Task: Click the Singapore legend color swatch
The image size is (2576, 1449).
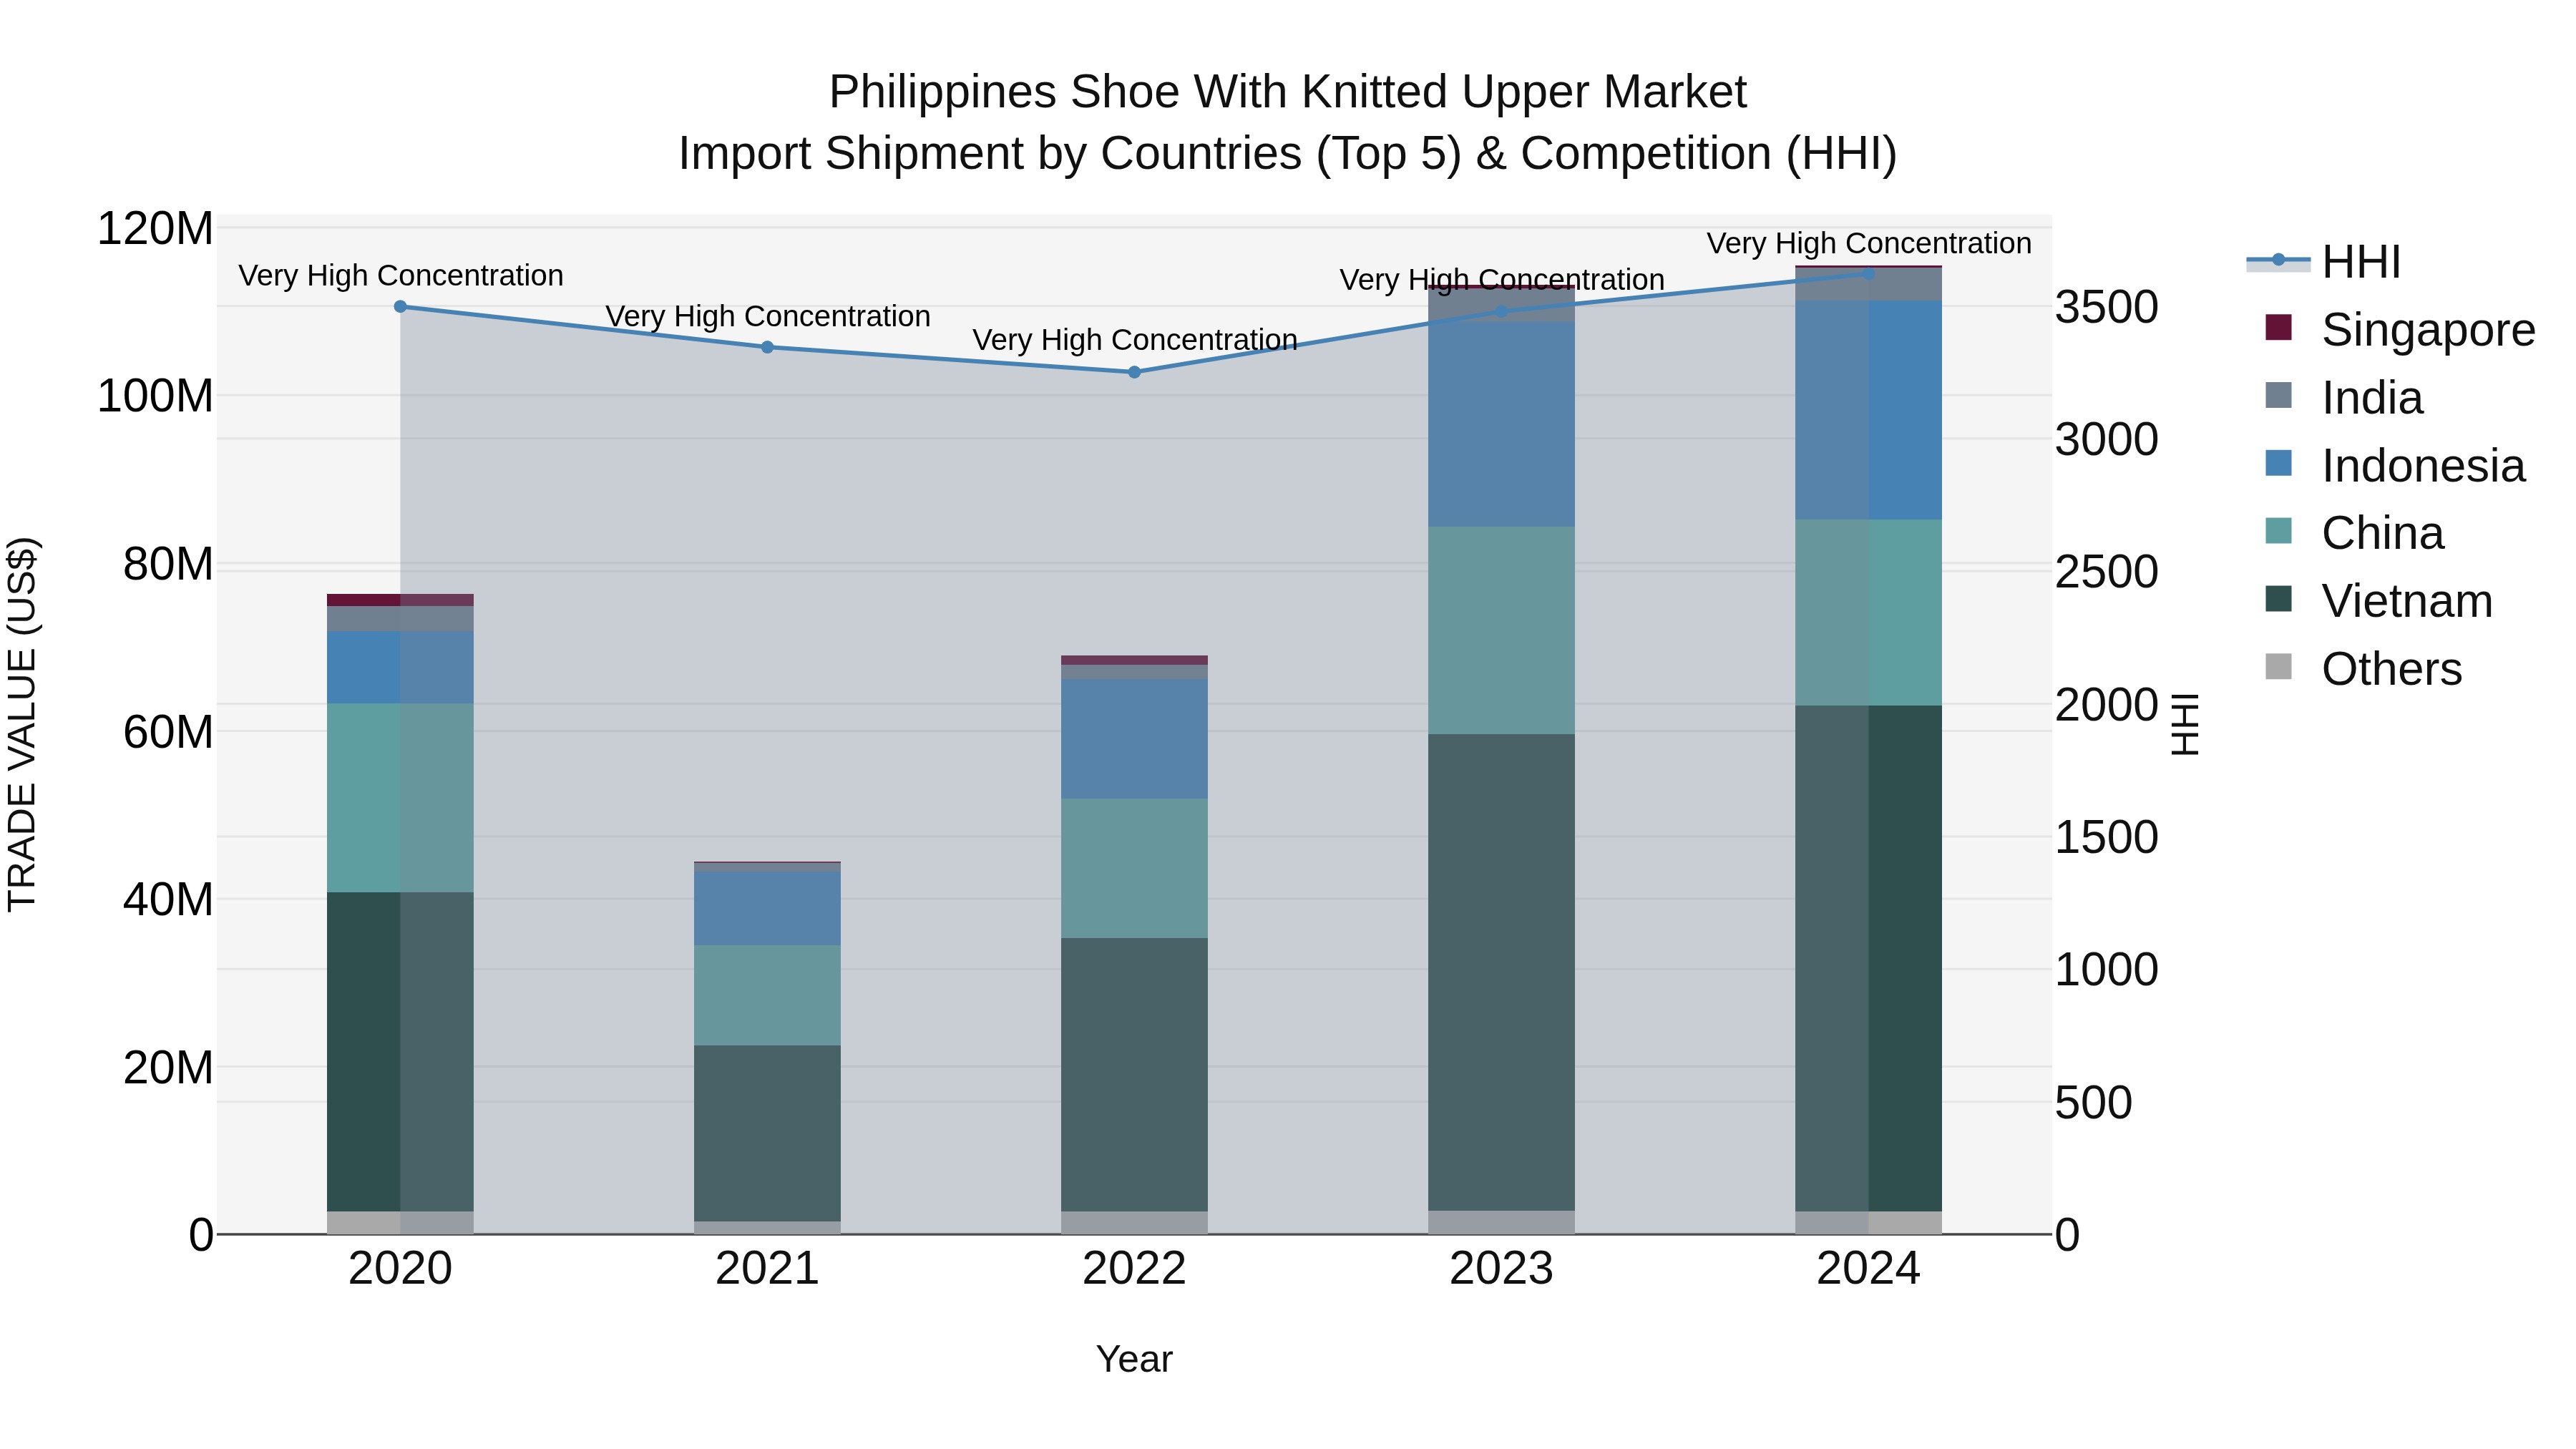Action: [2278, 327]
